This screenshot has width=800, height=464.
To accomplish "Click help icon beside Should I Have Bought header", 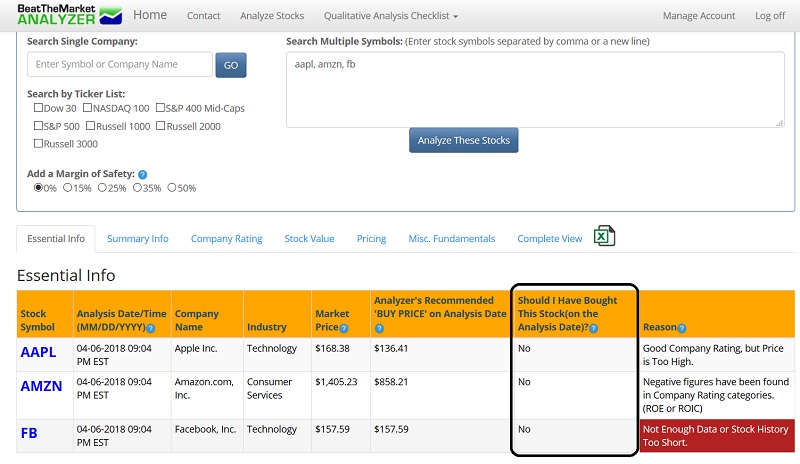I will 593,328.
